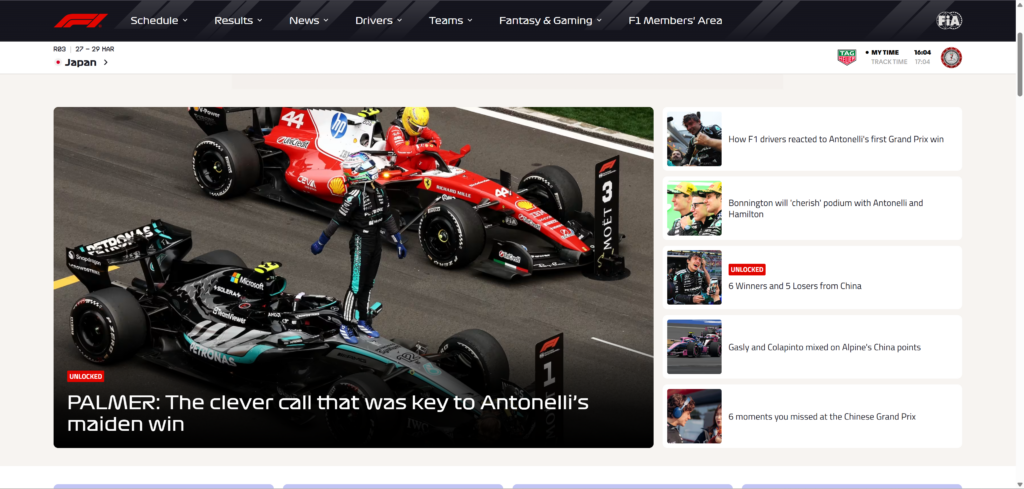Click the Japan flag icon
This screenshot has height=489, width=1024.
58,63
